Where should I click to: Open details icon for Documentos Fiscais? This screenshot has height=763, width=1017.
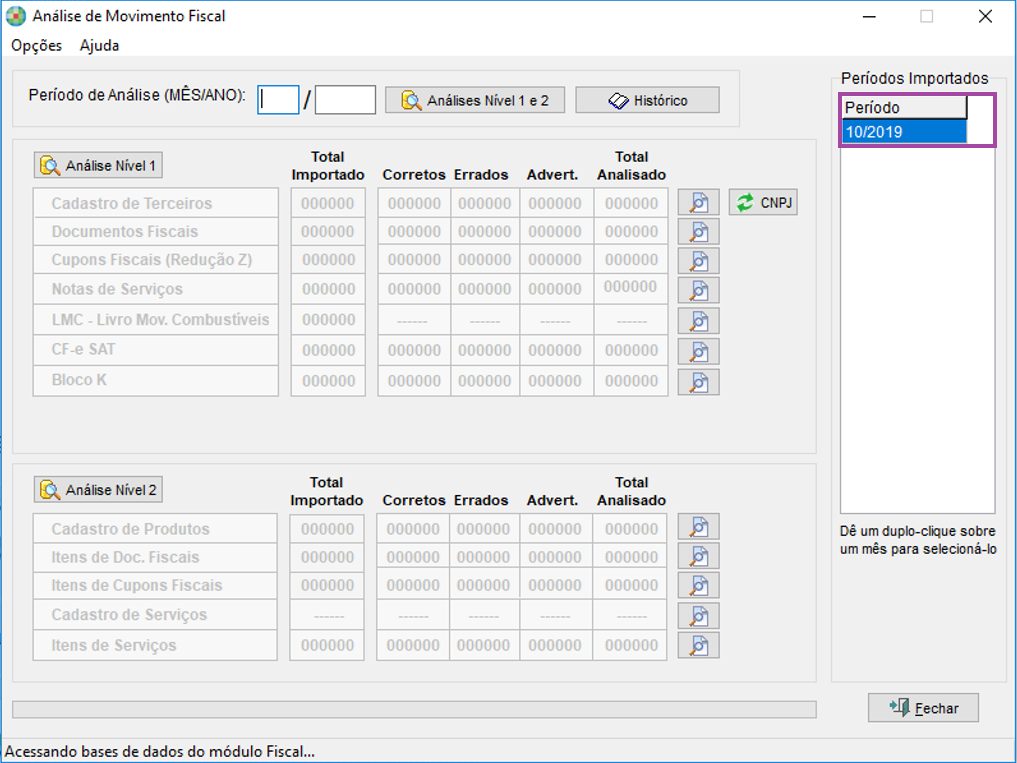point(699,232)
